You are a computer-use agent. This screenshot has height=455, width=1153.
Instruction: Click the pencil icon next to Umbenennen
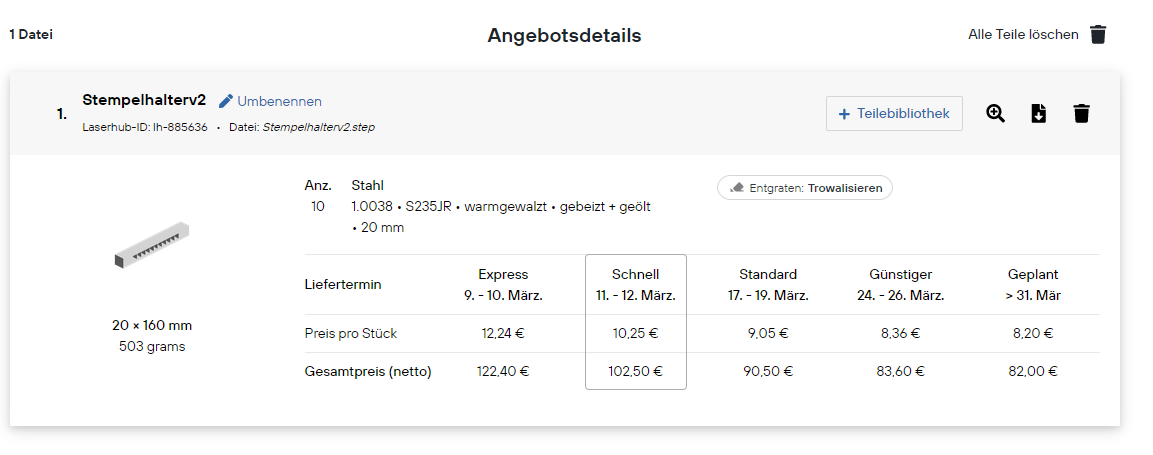[x=226, y=101]
